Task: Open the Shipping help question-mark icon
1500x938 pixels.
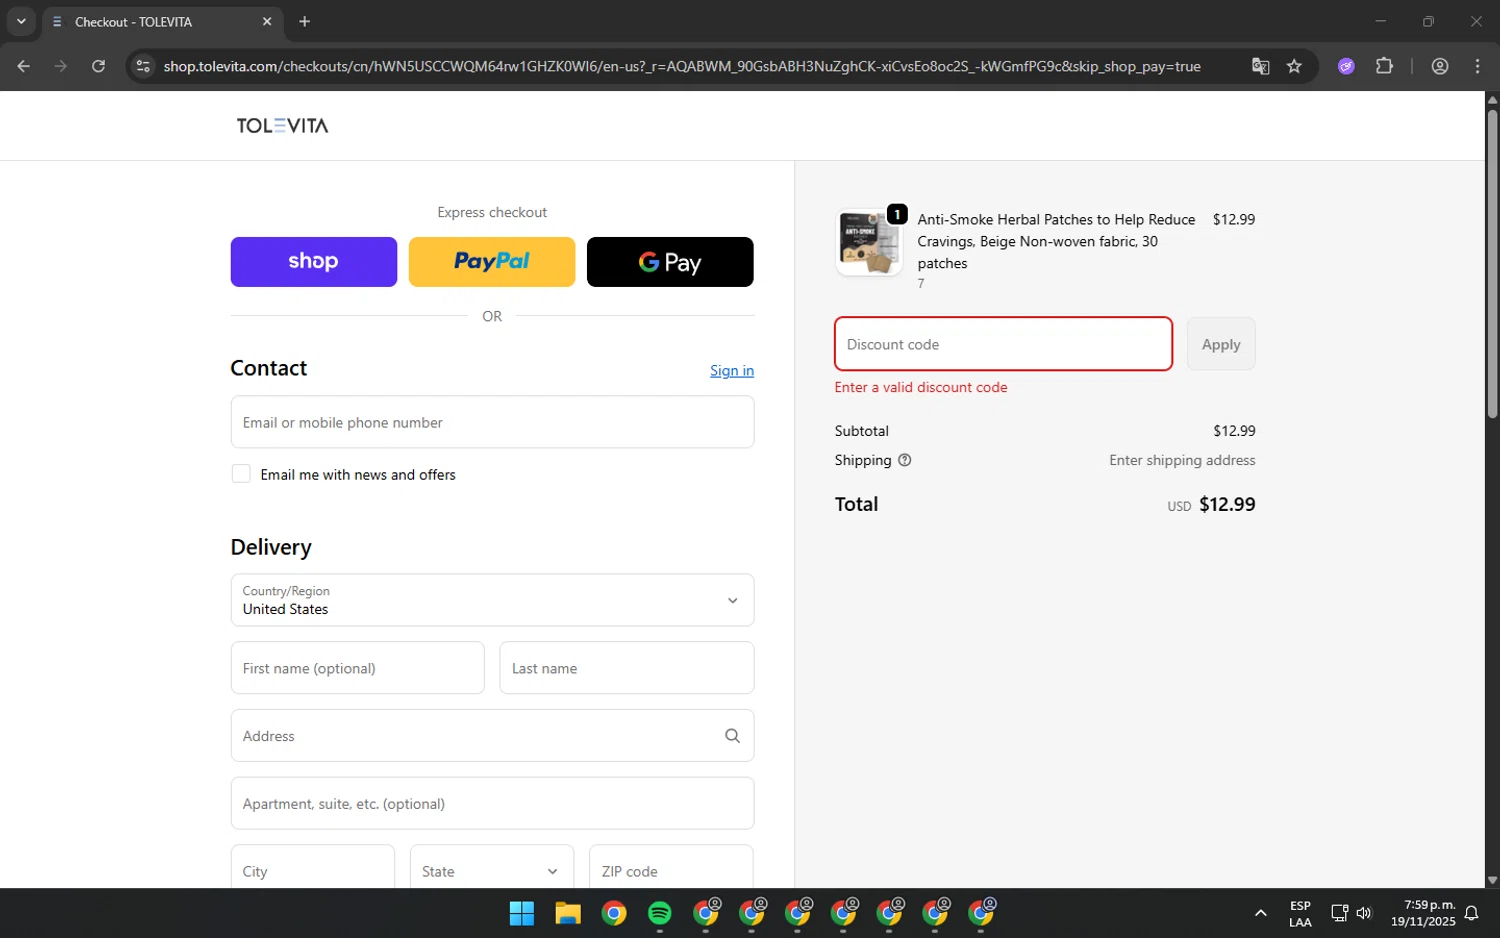Action: pos(905,460)
